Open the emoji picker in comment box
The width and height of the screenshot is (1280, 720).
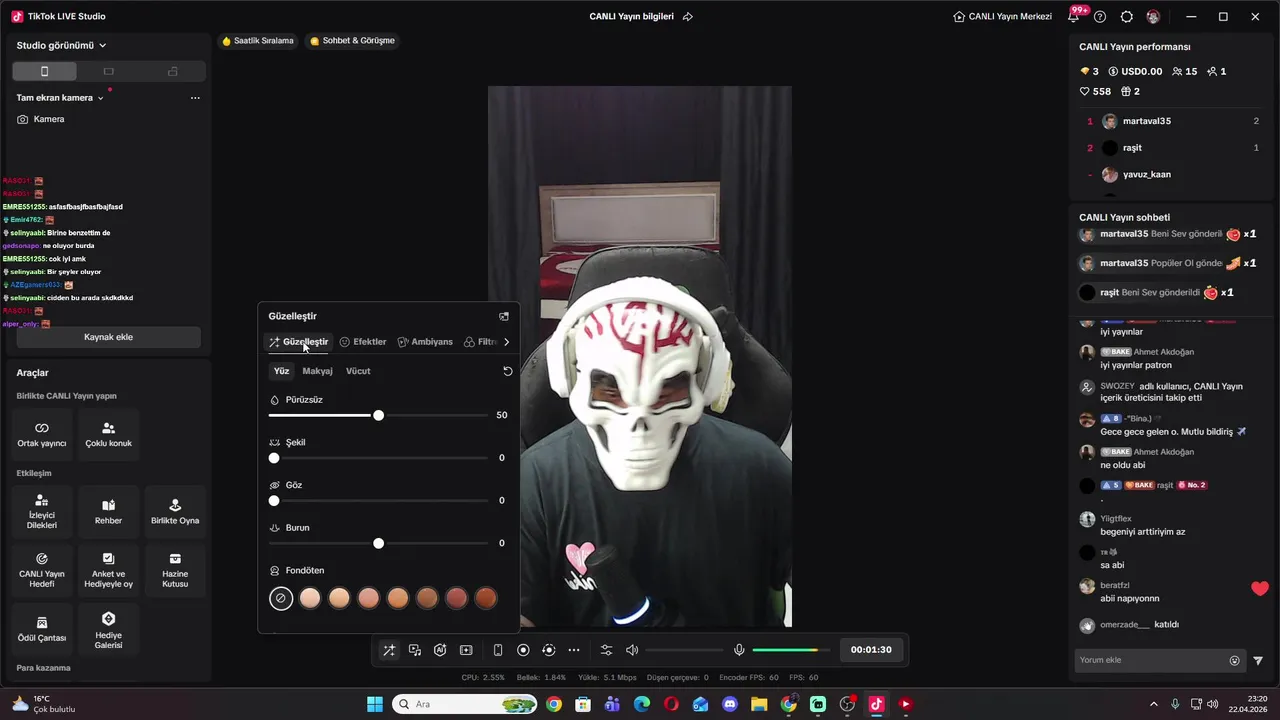[x=1234, y=660]
